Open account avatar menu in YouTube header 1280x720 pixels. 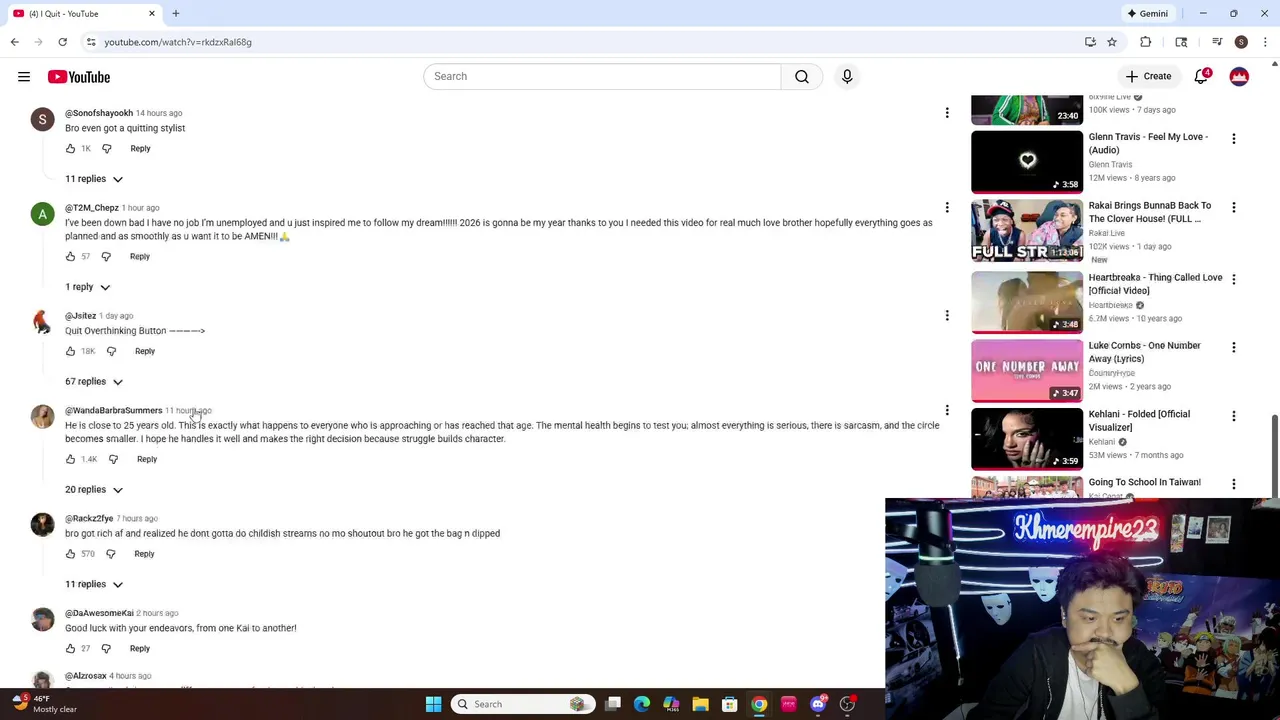click(1239, 76)
